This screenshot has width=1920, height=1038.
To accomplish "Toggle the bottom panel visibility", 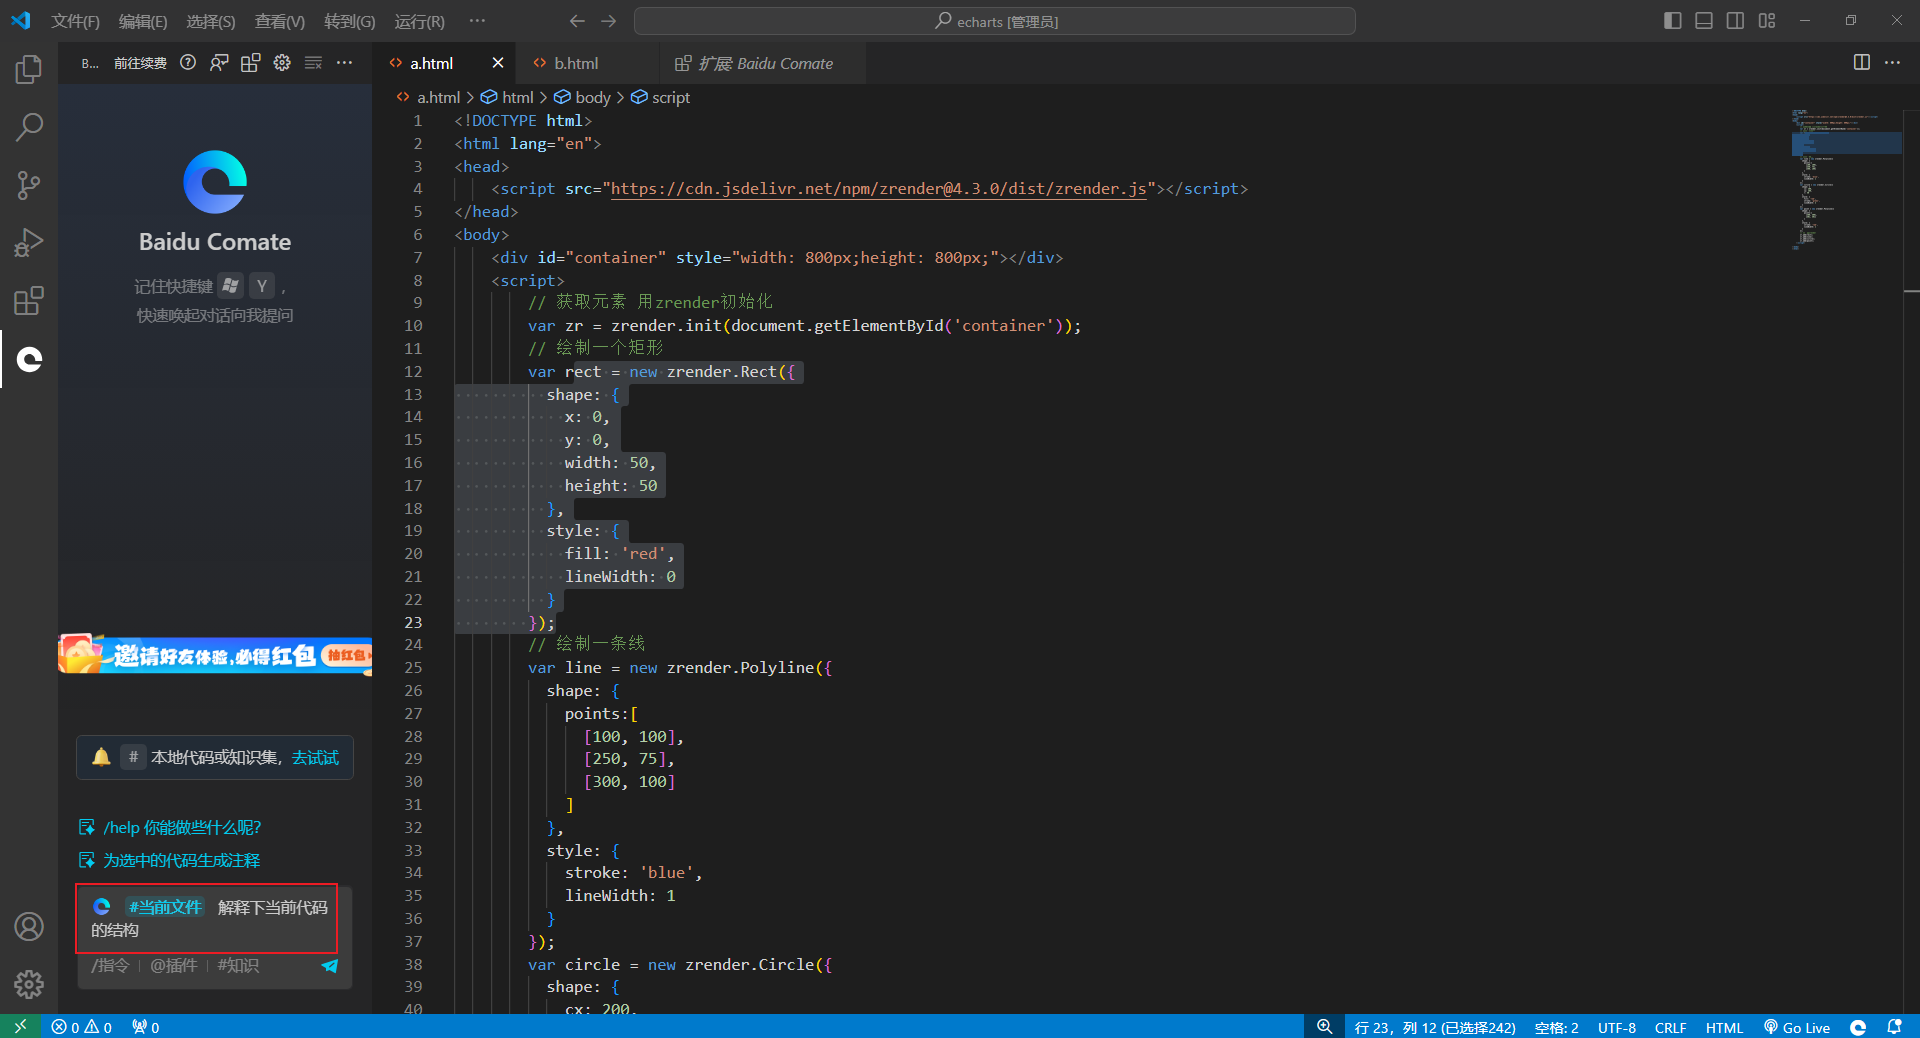I will [x=1704, y=21].
